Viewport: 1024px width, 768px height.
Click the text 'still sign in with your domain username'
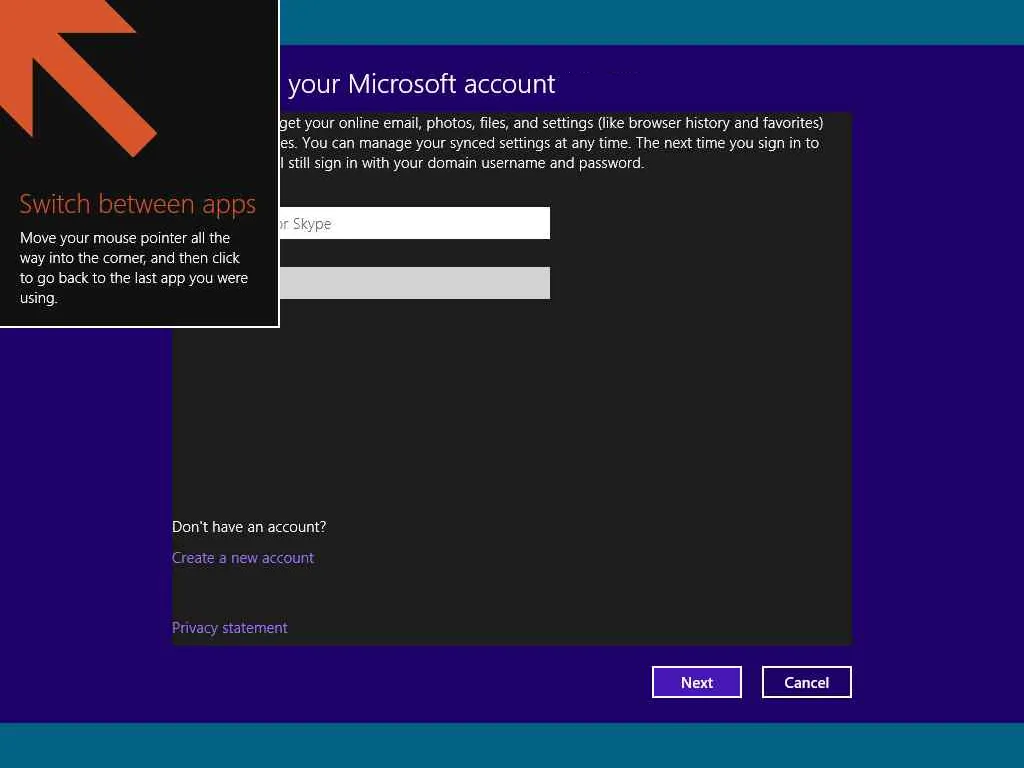417,163
